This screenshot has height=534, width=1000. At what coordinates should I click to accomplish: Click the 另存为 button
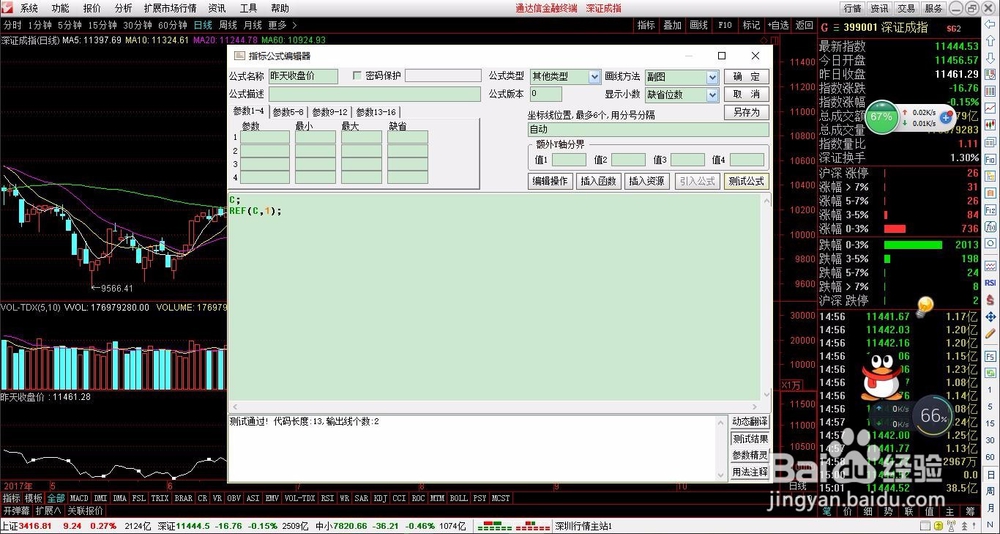pos(746,112)
